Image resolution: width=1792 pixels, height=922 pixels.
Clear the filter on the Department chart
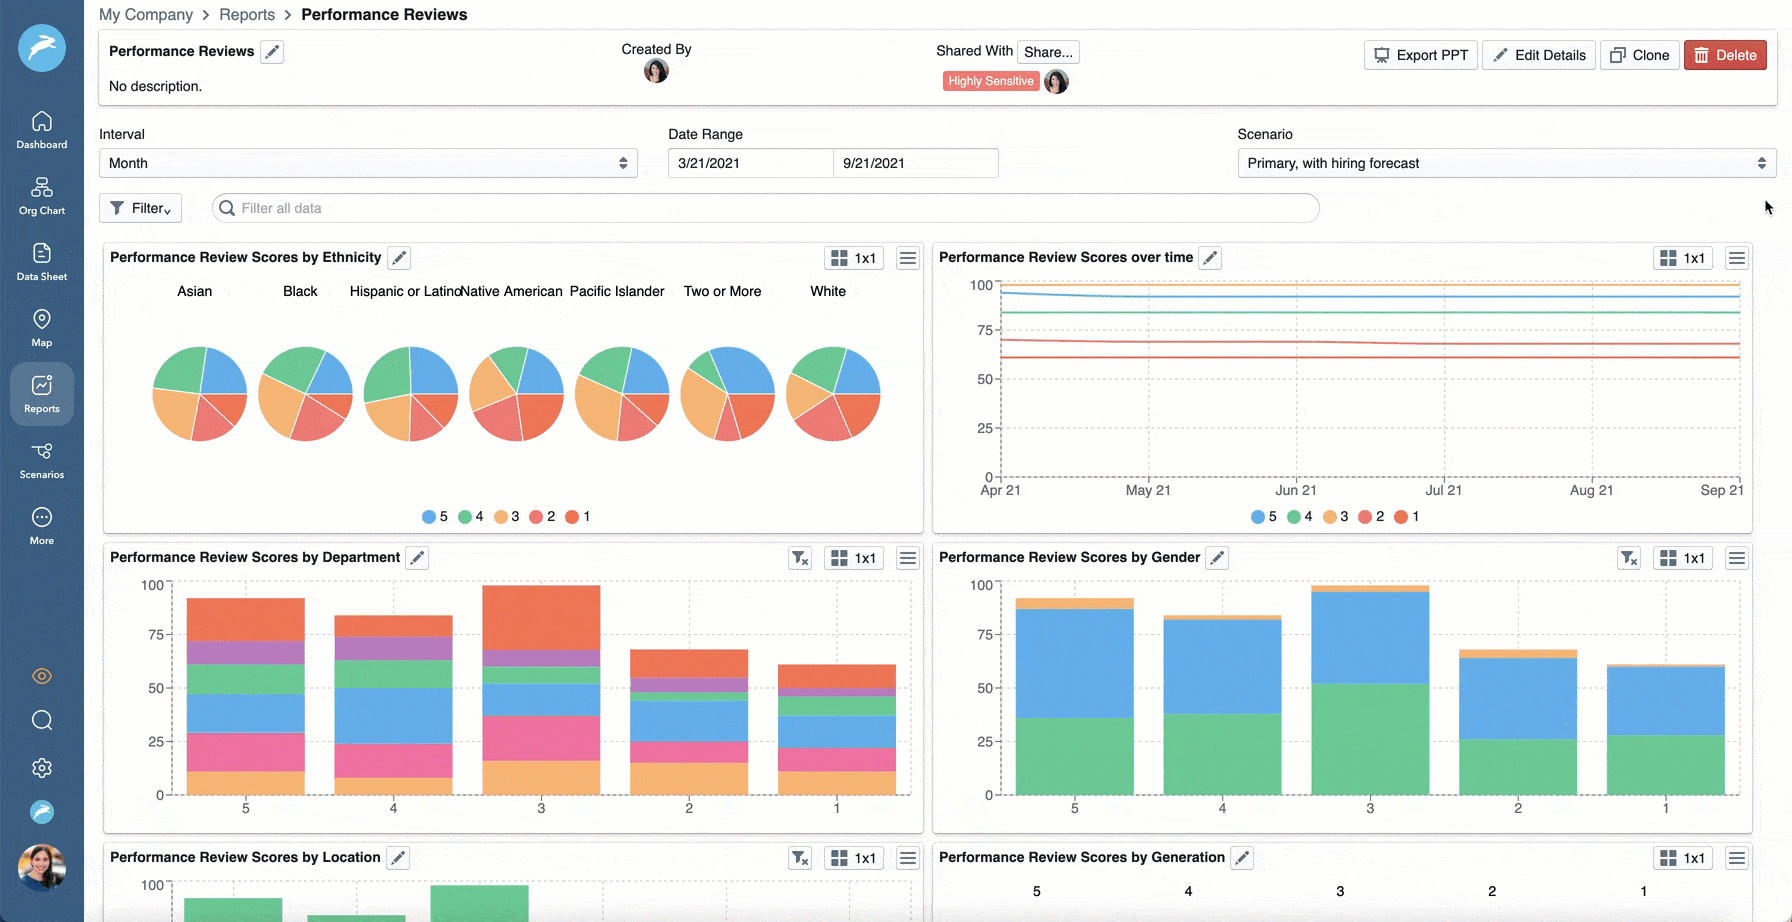point(799,557)
